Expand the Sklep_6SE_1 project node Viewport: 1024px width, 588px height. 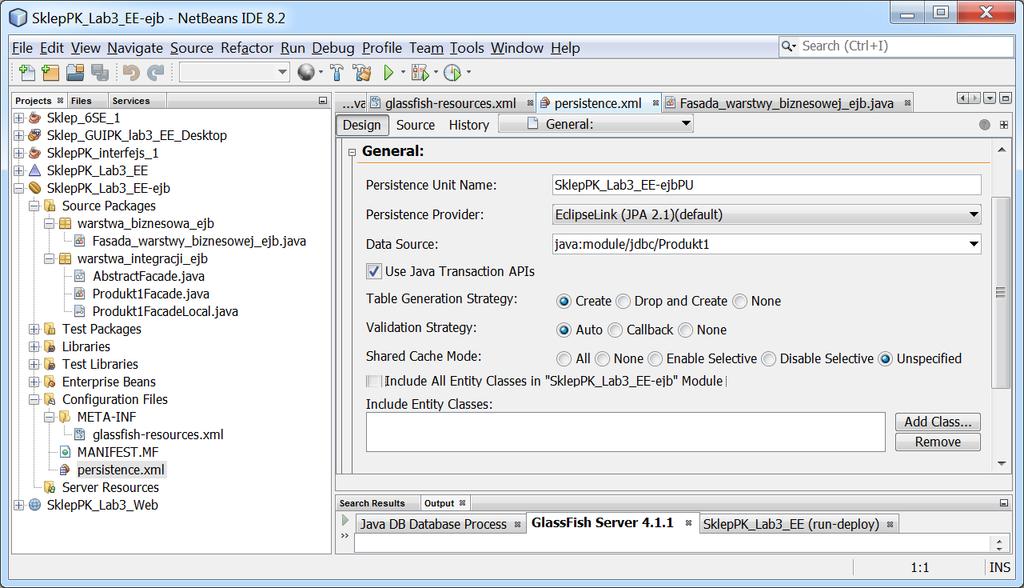click(x=18, y=118)
